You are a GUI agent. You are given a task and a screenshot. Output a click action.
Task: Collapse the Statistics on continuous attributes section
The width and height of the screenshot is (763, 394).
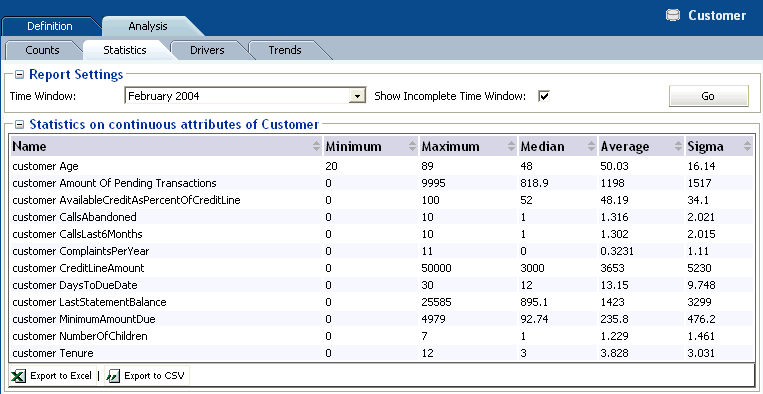pyautogui.click(x=19, y=125)
